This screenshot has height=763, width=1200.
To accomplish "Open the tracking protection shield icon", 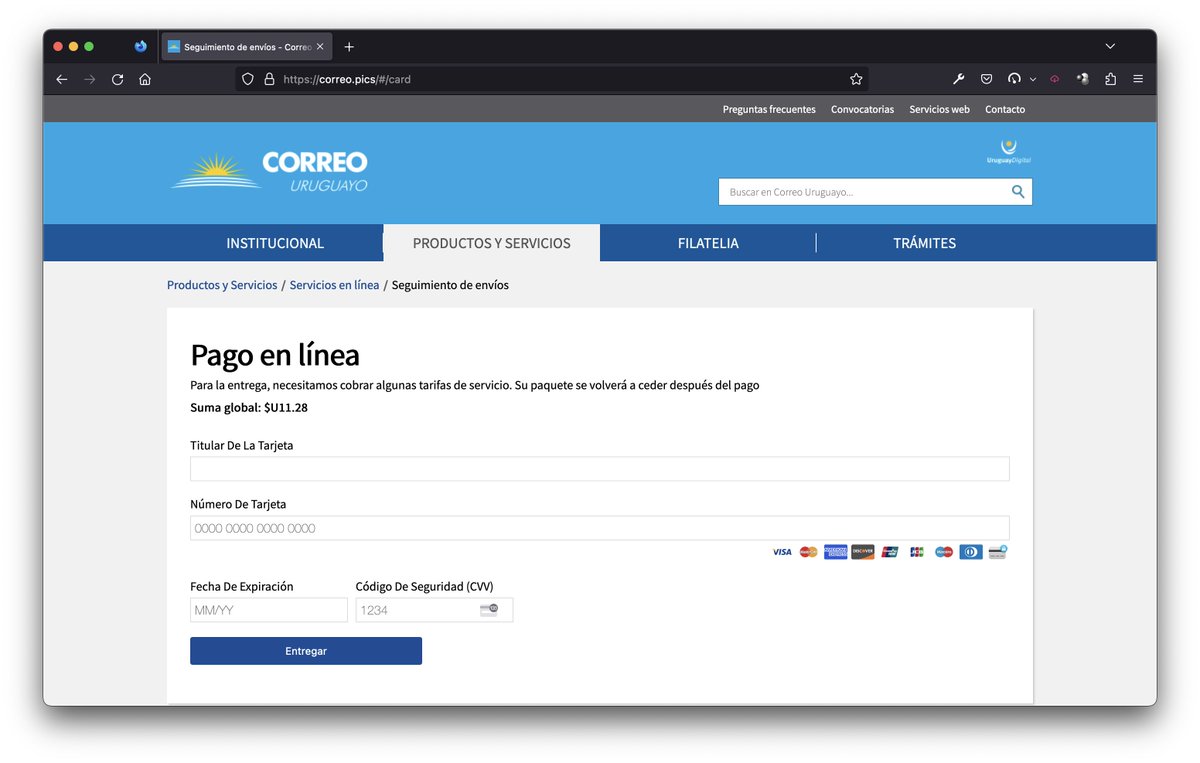I will point(248,79).
